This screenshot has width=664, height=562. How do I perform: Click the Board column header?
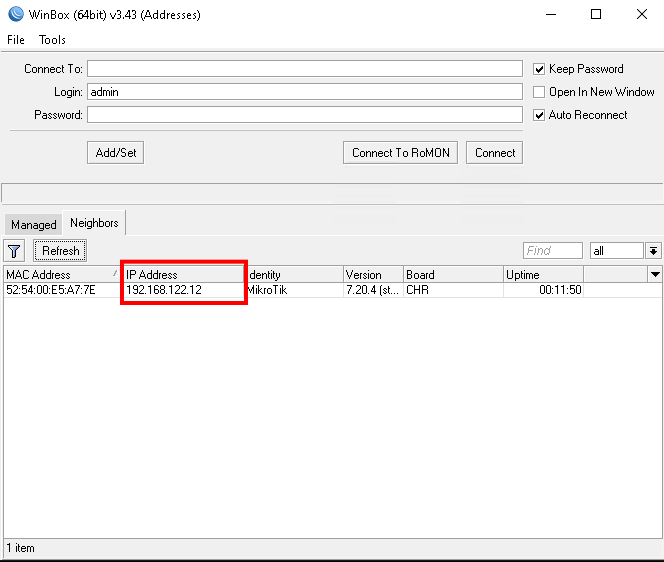[x=453, y=274]
